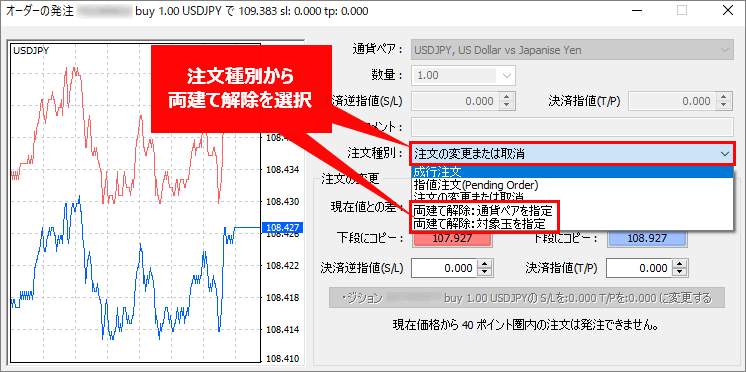Click the 40 ポイント圏内 warning text
746x372 pixels.
coord(525,326)
